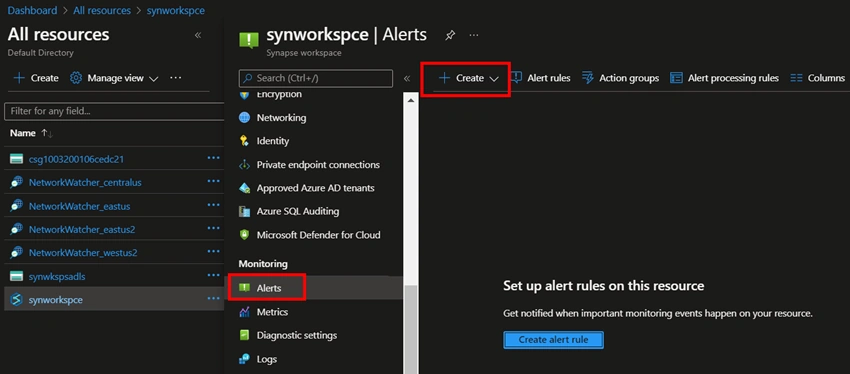
Task: Click the Diagnostic settings icon
Action: pyautogui.click(x=244, y=335)
